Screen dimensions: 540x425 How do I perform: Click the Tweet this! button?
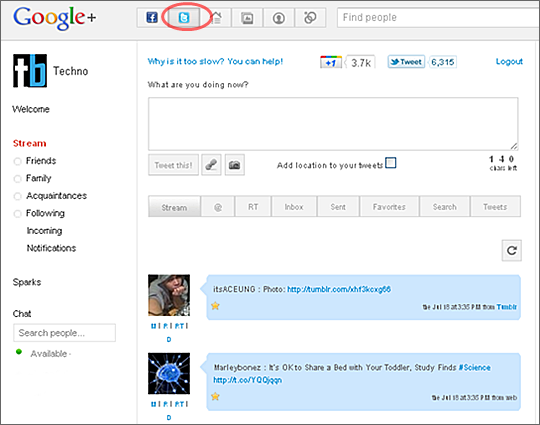[173, 165]
